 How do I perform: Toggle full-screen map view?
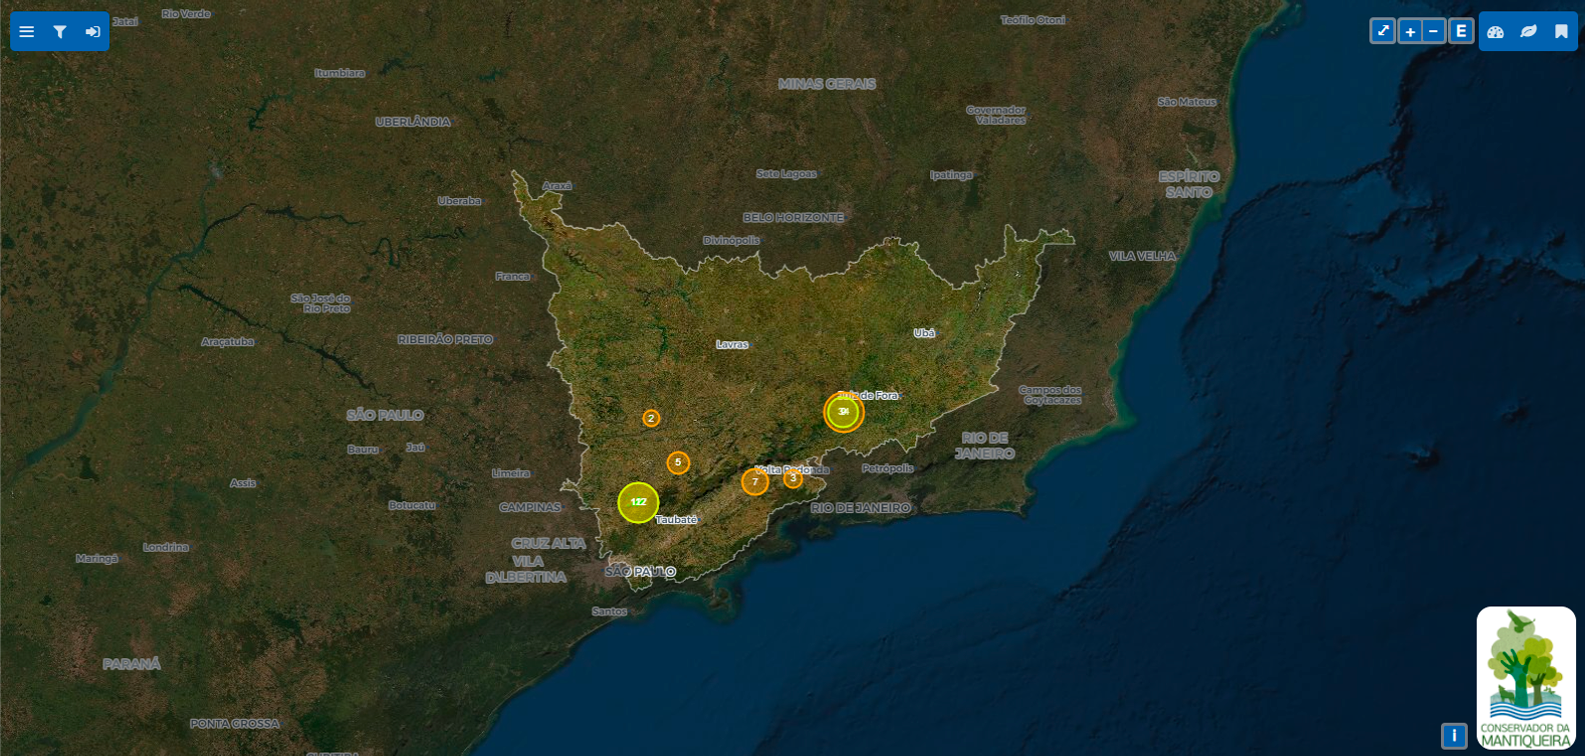click(1382, 31)
